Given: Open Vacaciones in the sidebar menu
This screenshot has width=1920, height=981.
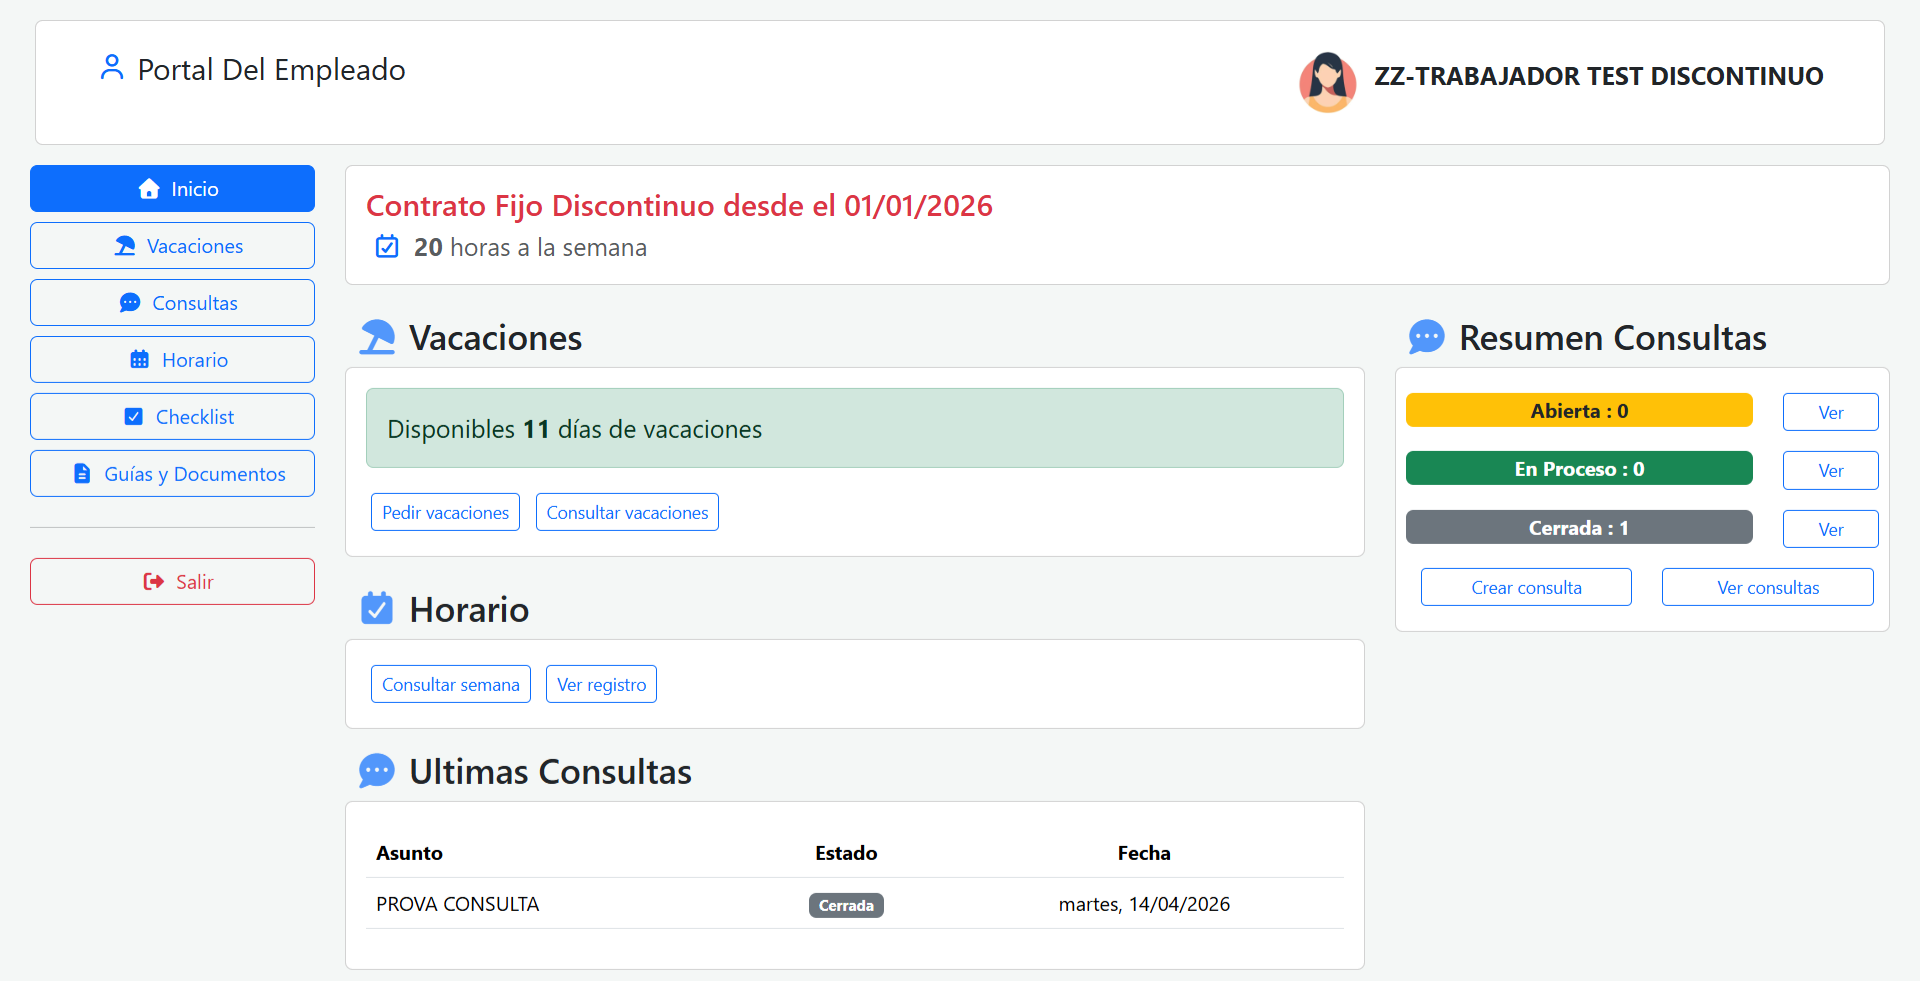Looking at the screenshot, I should coord(172,245).
